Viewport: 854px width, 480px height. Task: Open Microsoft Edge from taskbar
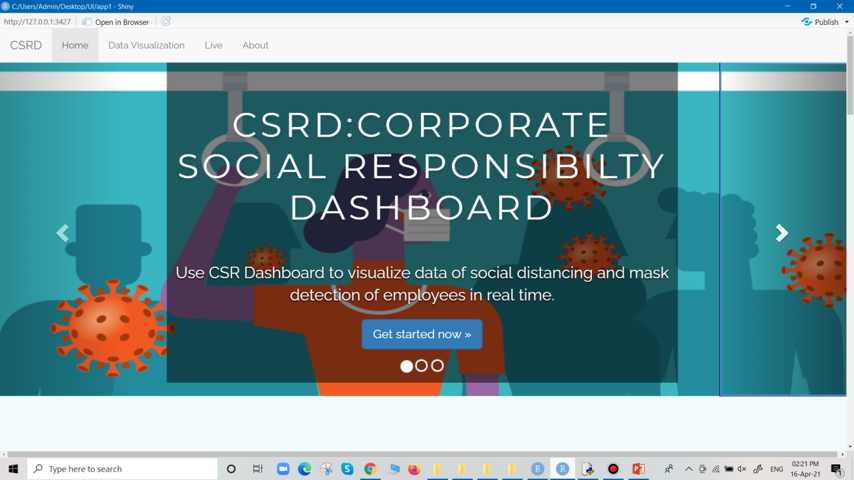click(x=304, y=469)
